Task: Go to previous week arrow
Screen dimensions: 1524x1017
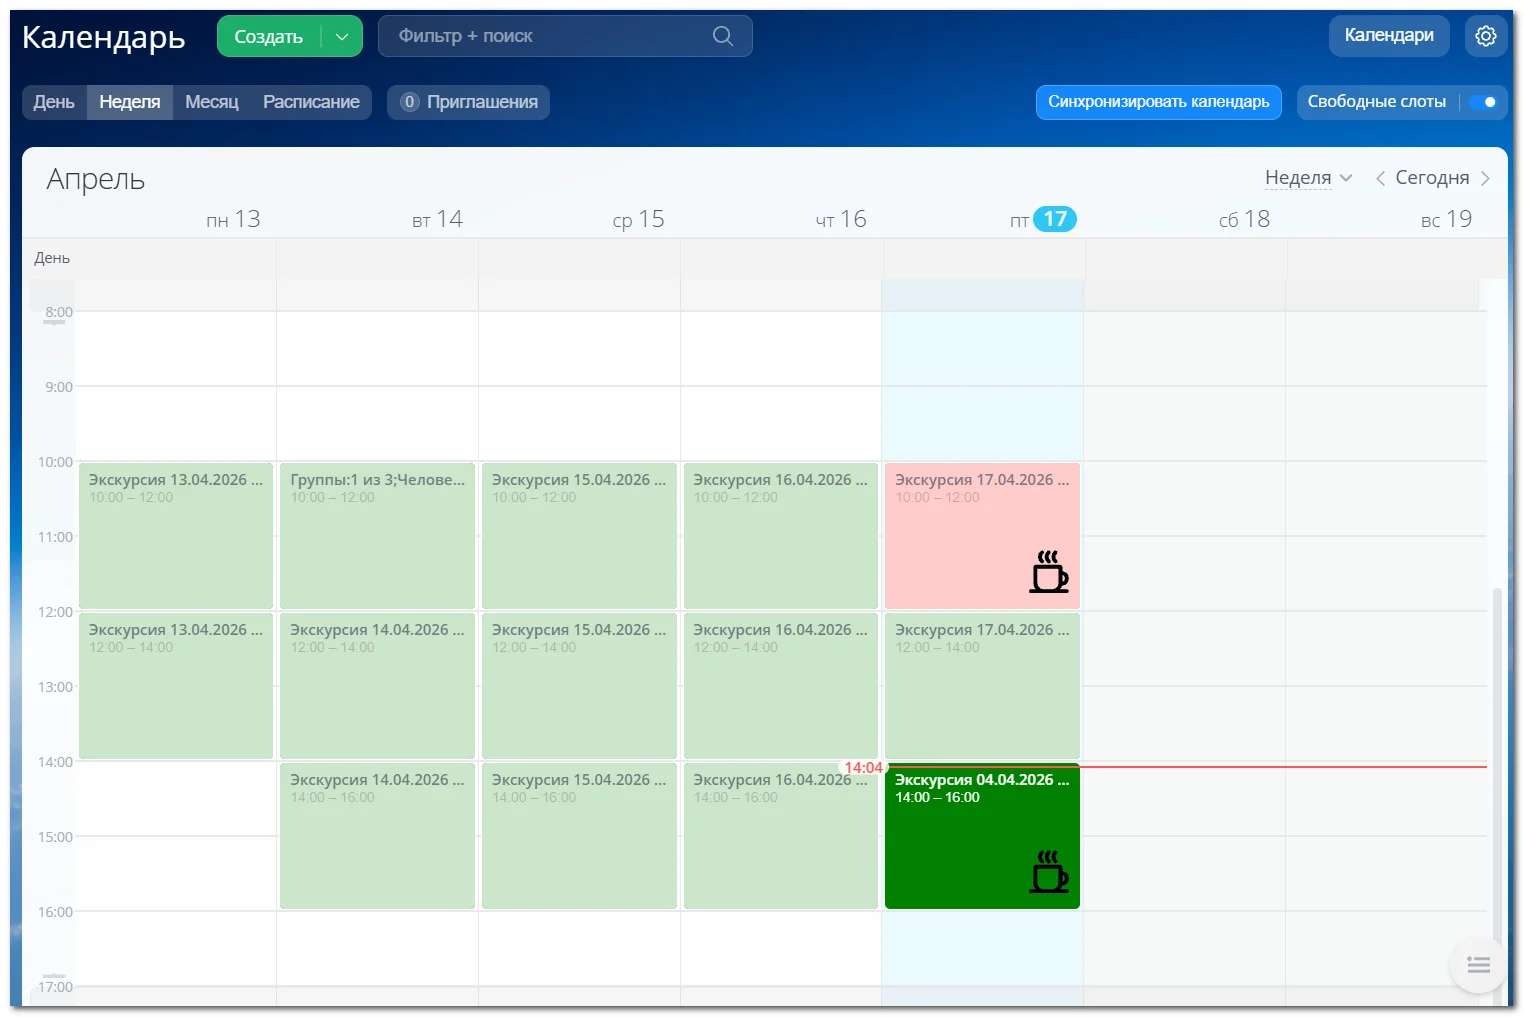Action: click(1380, 178)
